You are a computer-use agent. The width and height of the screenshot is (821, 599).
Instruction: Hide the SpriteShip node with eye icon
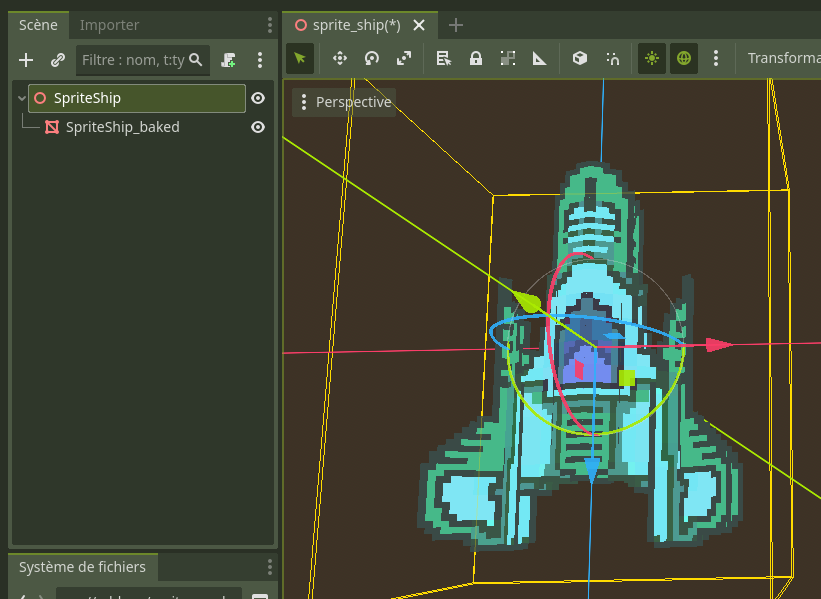[x=258, y=98]
